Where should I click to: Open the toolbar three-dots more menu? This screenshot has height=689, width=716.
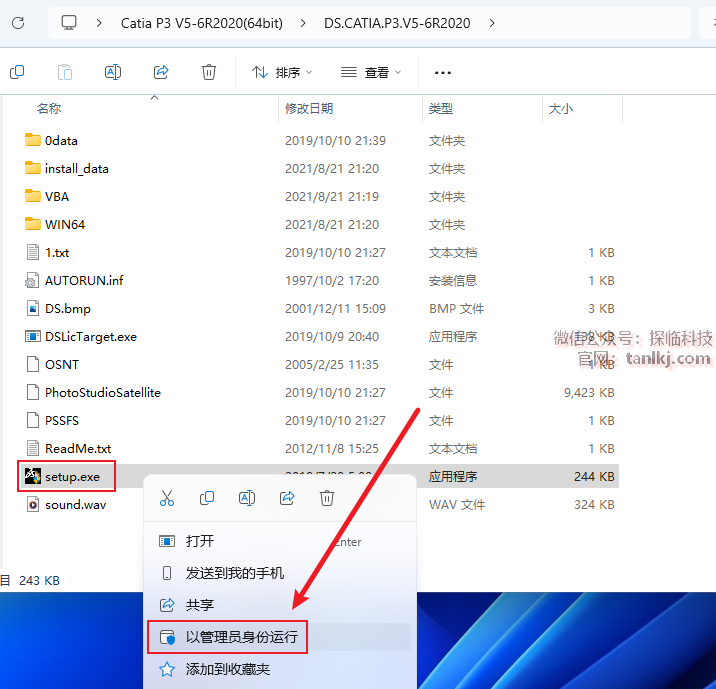[x=442, y=73]
